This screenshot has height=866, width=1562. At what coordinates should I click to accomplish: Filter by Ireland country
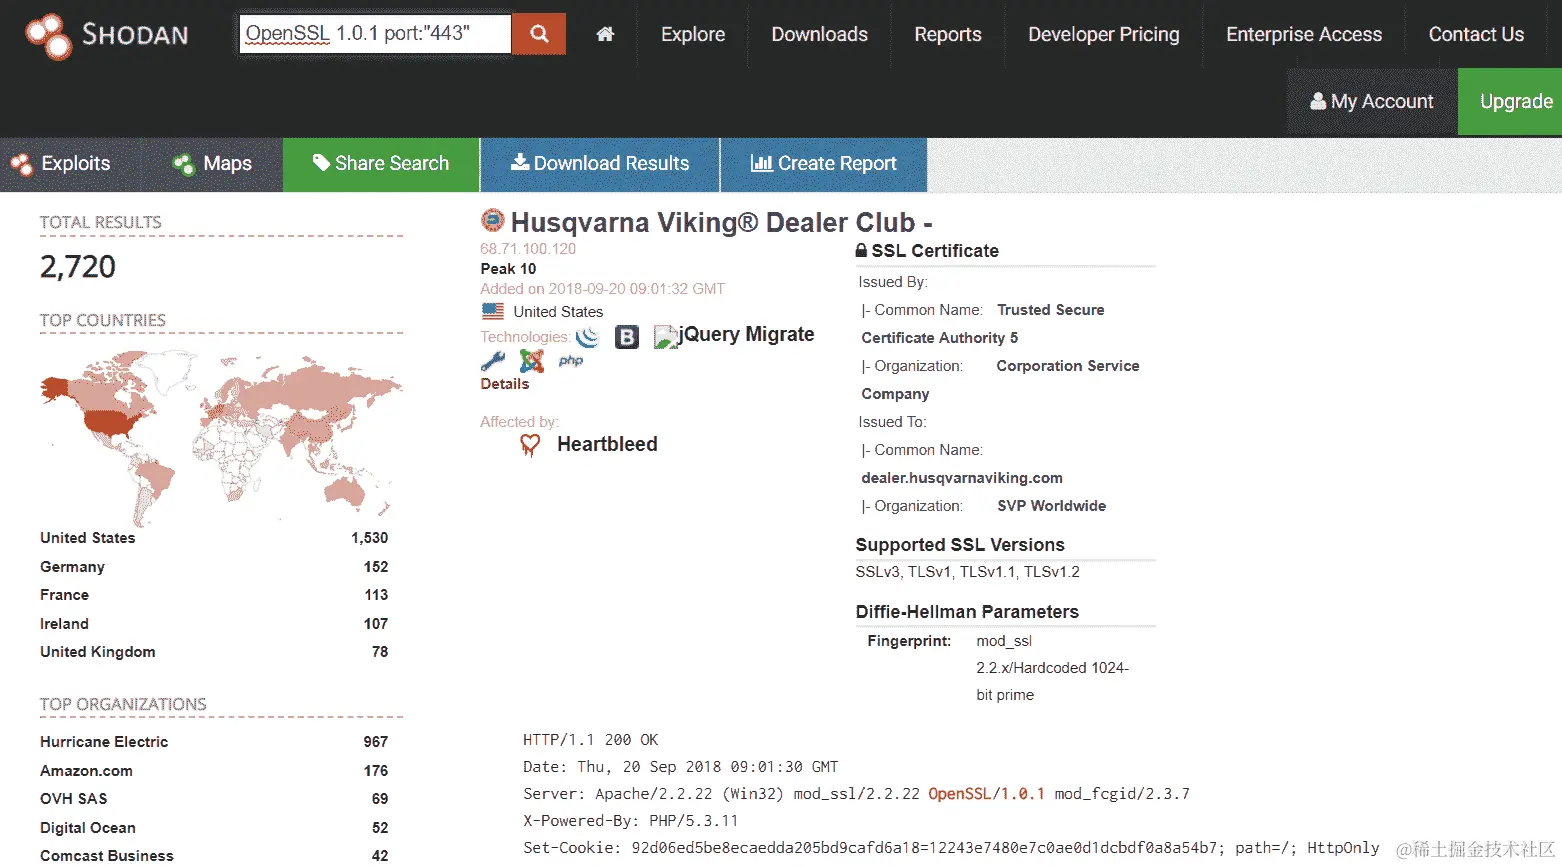64,624
